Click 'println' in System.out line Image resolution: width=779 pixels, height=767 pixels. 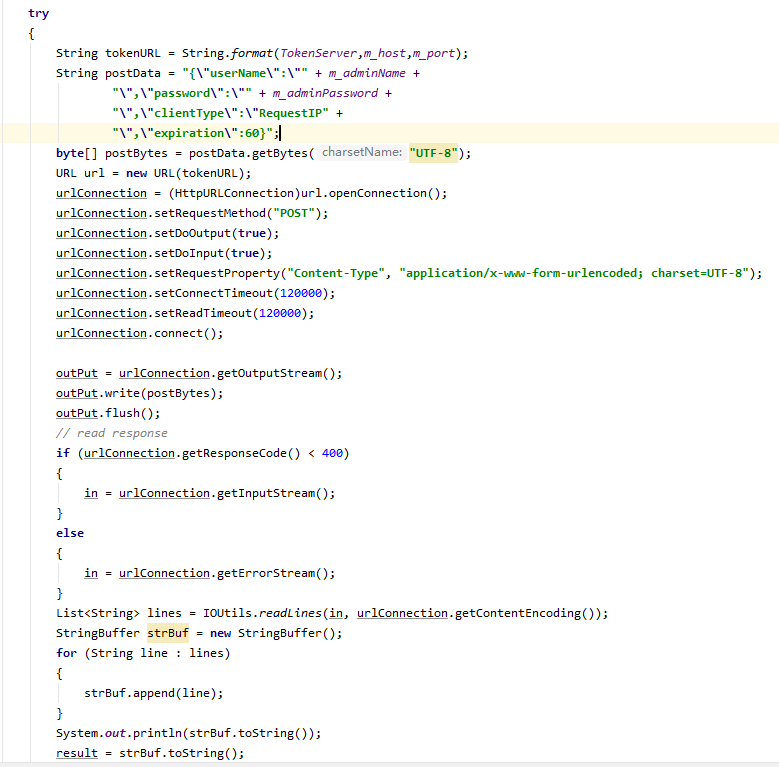(157, 733)
